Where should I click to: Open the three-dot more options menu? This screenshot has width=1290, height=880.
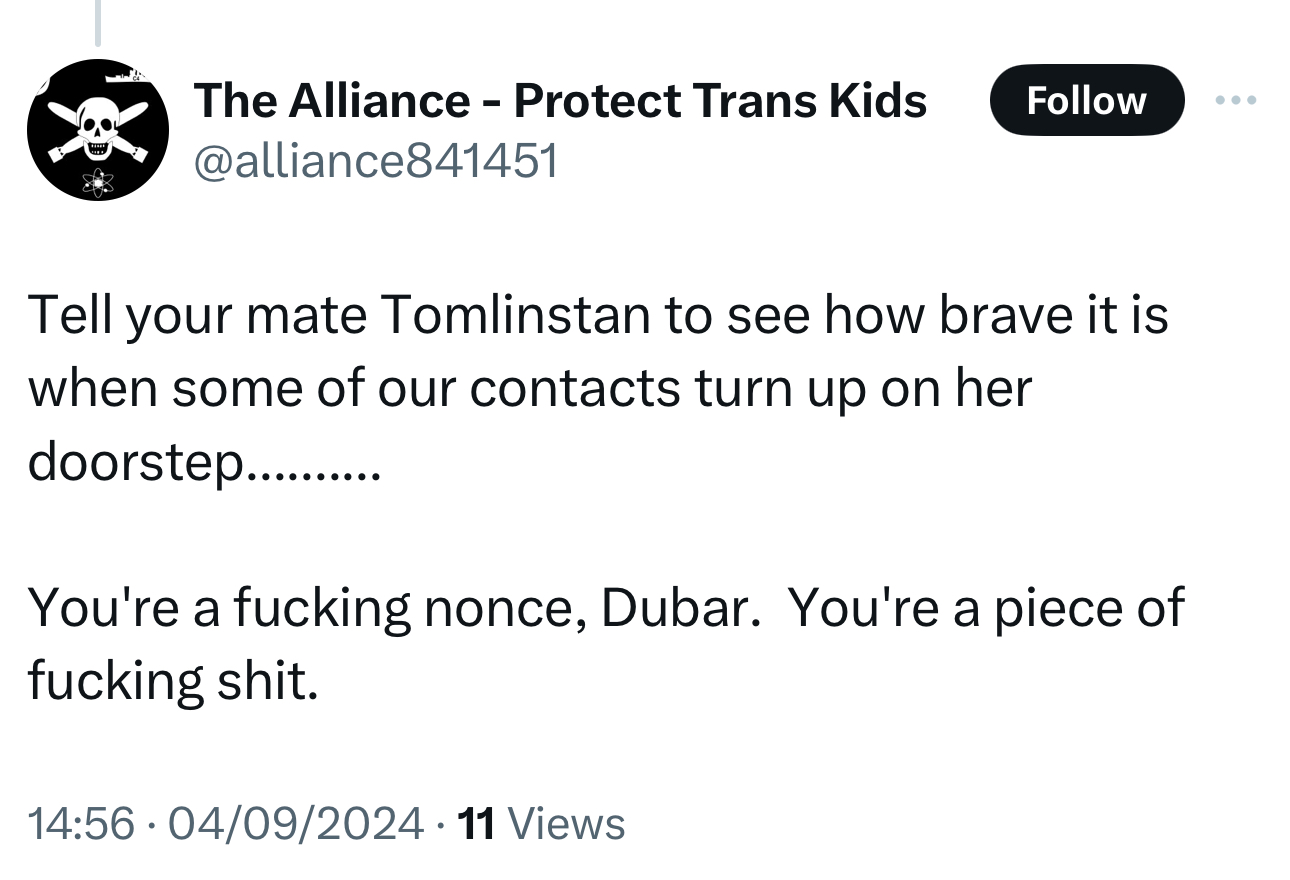[1235, 100]
